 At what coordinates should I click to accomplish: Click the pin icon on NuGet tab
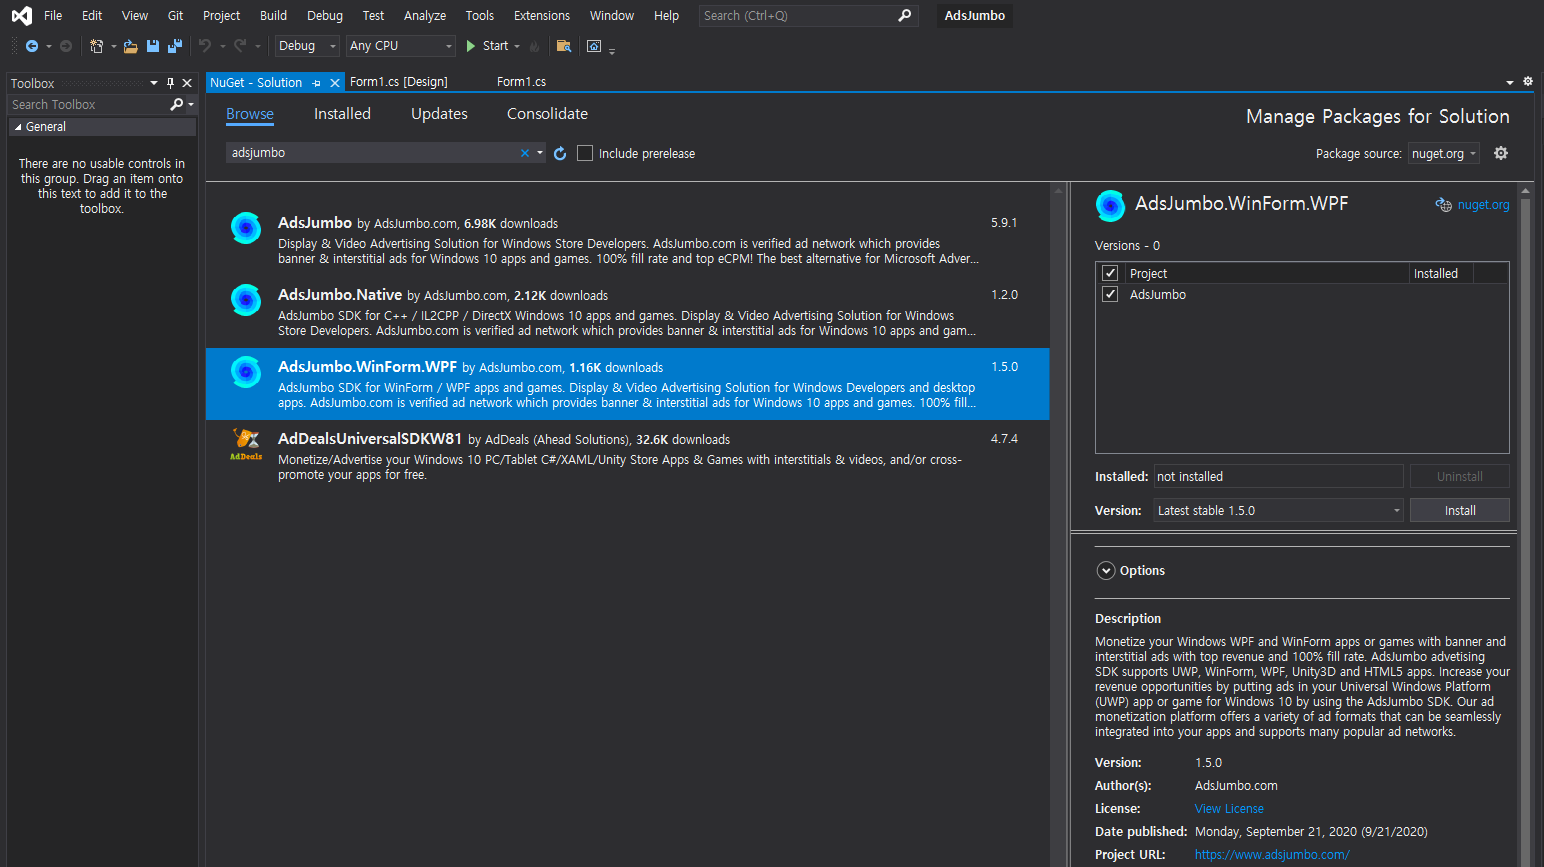click(317, 83)
